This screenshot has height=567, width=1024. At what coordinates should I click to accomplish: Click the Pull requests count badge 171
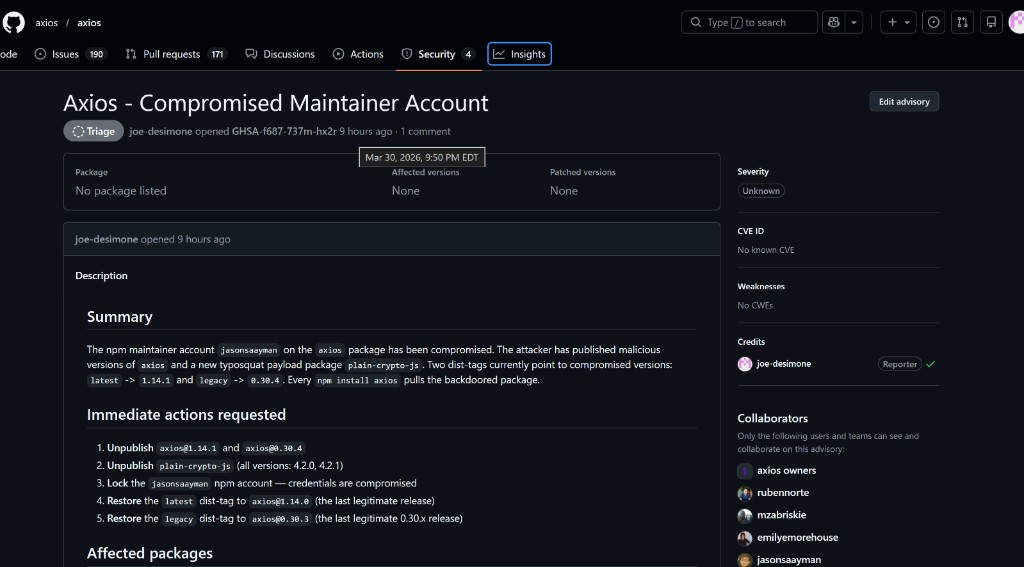click(x=217, y=54)
